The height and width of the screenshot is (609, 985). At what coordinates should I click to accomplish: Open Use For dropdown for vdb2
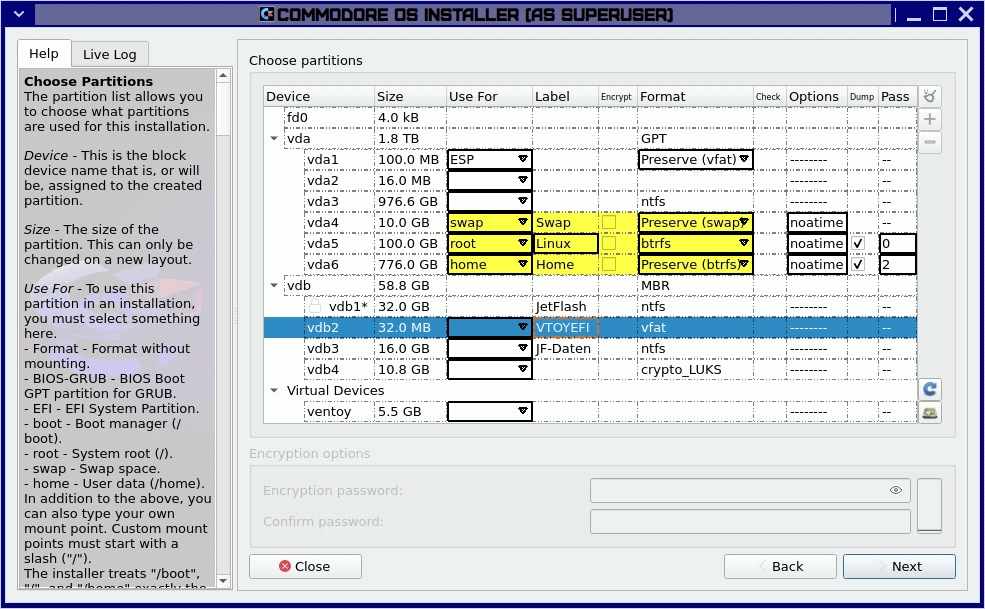[x=490, y=327]
